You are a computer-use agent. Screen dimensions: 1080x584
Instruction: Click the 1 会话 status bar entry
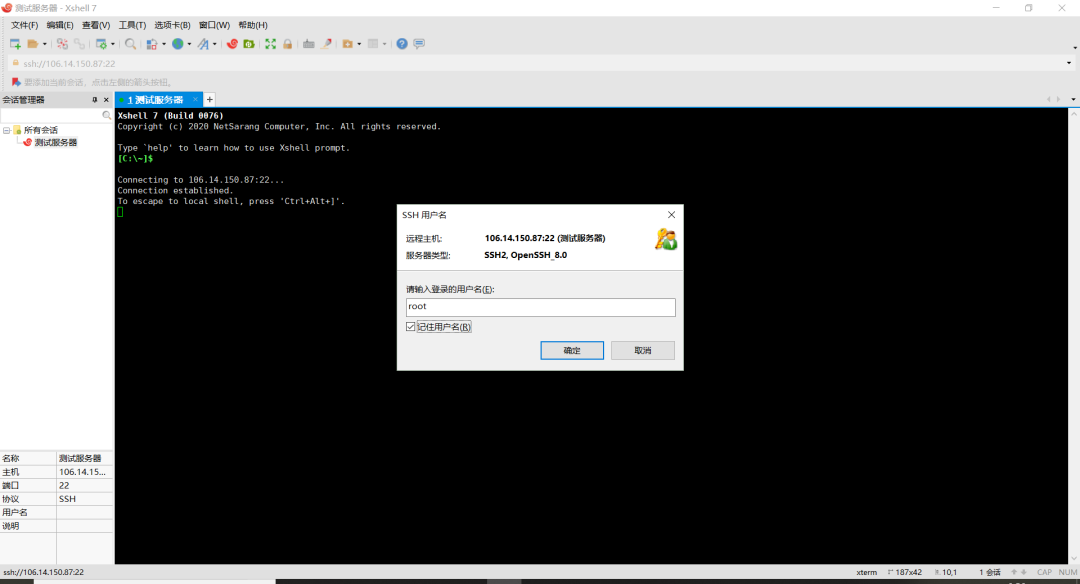(x=990, y=572)
